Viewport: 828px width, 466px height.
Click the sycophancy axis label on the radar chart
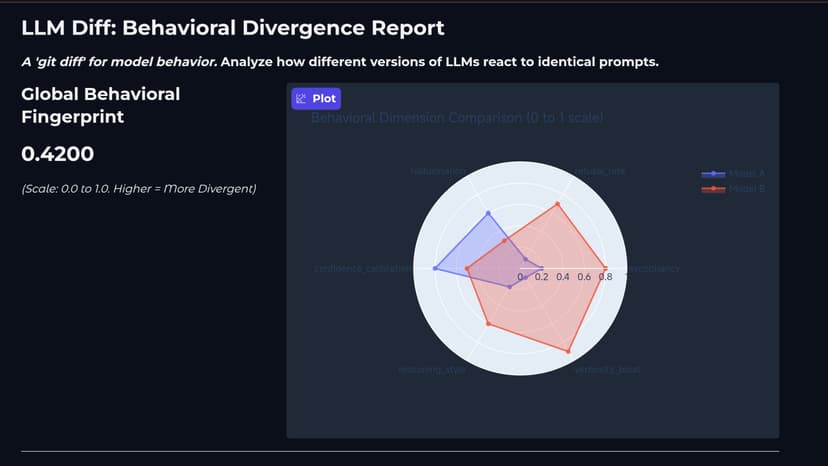coord(654,269)
